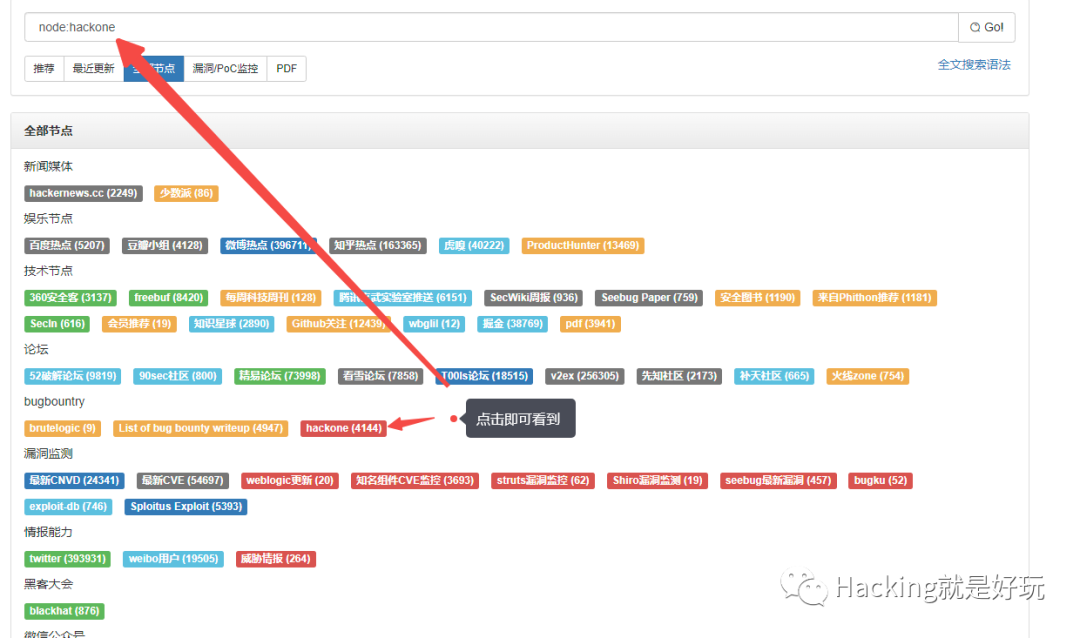This screenshot has width=1080, height=638.
Task: Select List of bug bounty writeup (4947)
Action: [x=200, y=429]
